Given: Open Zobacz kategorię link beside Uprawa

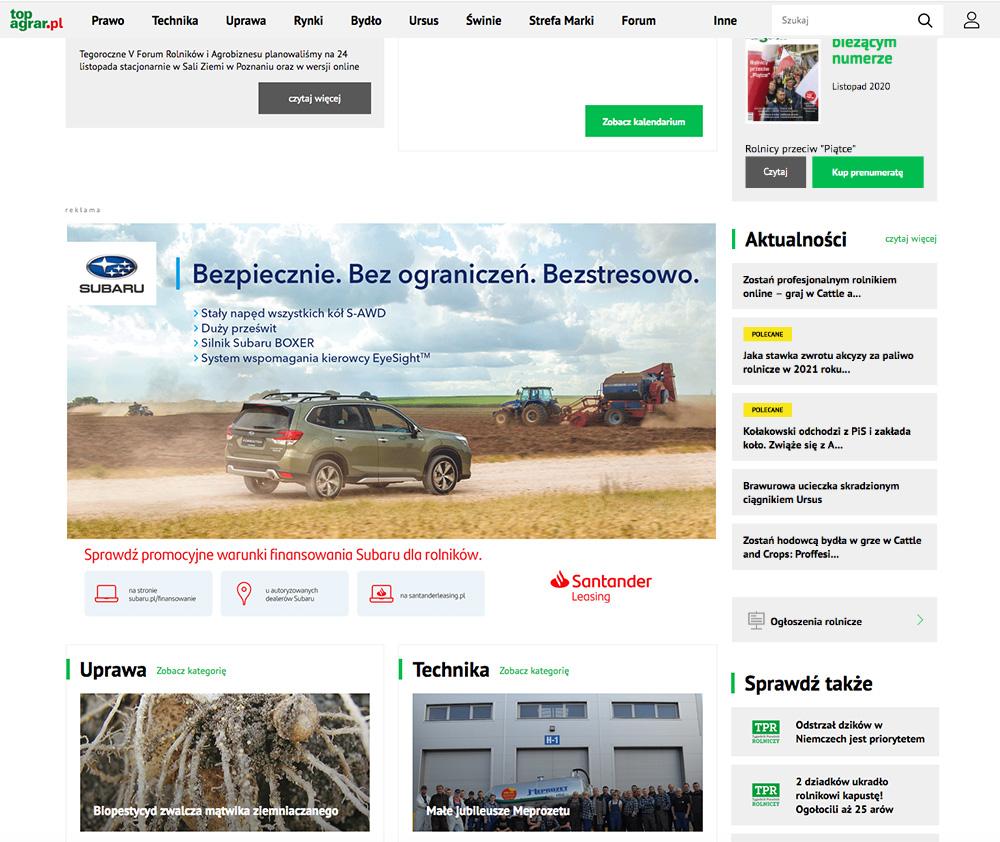Looking at the screenshot, I should click(191, 671).
